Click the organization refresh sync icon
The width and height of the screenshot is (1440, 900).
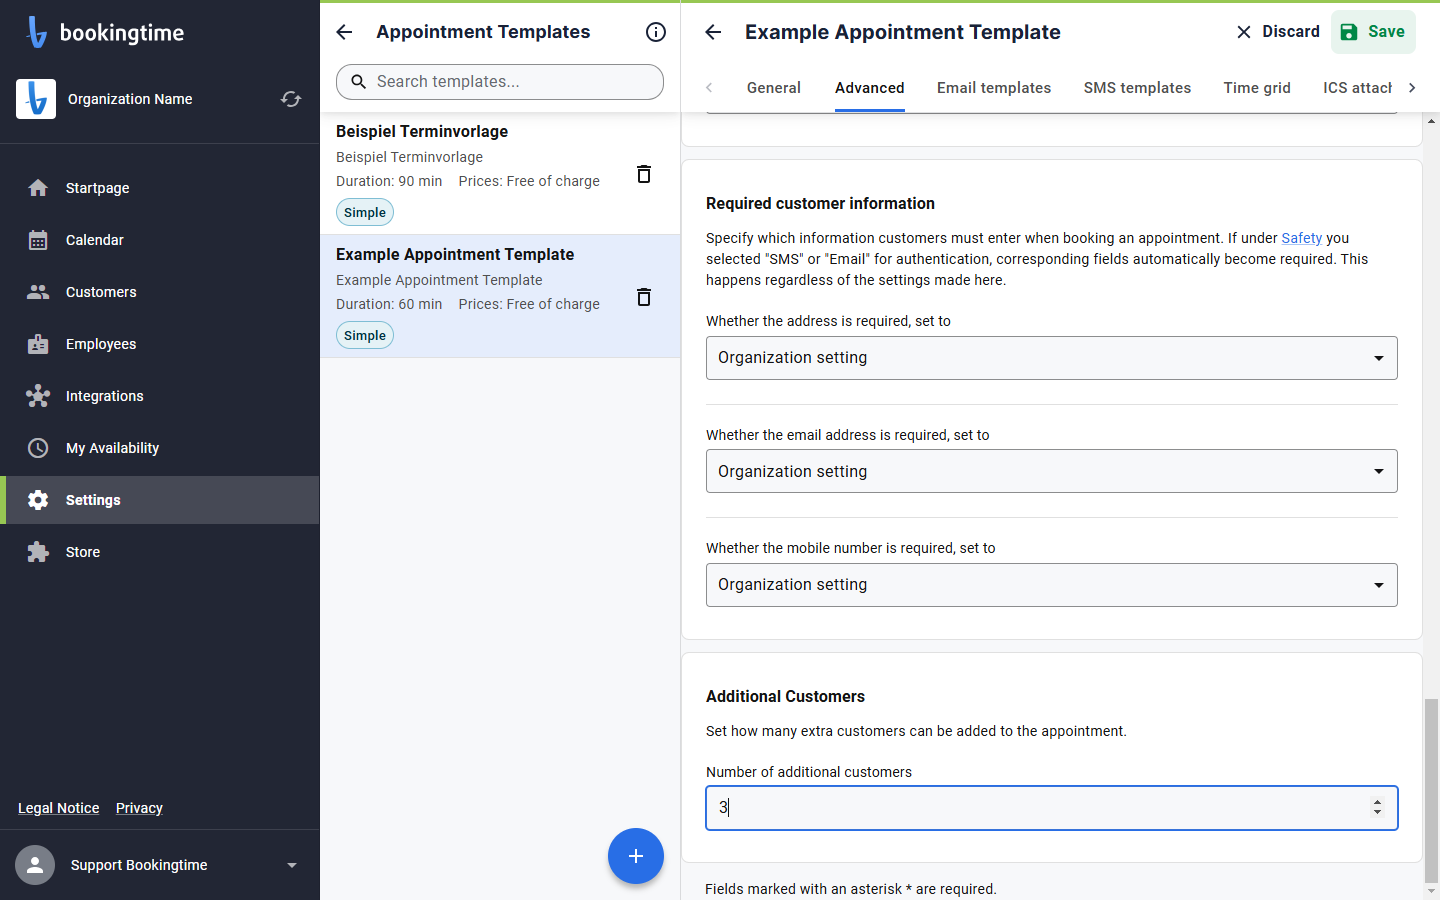(291, 99)
